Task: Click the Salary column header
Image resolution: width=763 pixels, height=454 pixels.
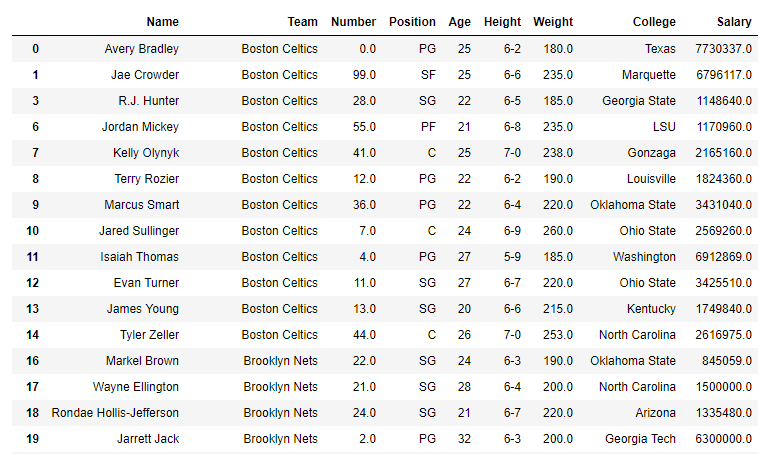Action: click(x=734, y=22)
